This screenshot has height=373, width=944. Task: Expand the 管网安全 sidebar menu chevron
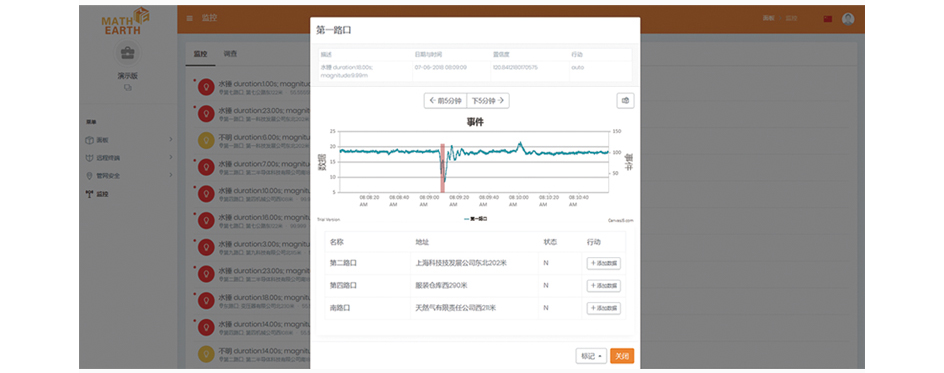tap(170, 176)
